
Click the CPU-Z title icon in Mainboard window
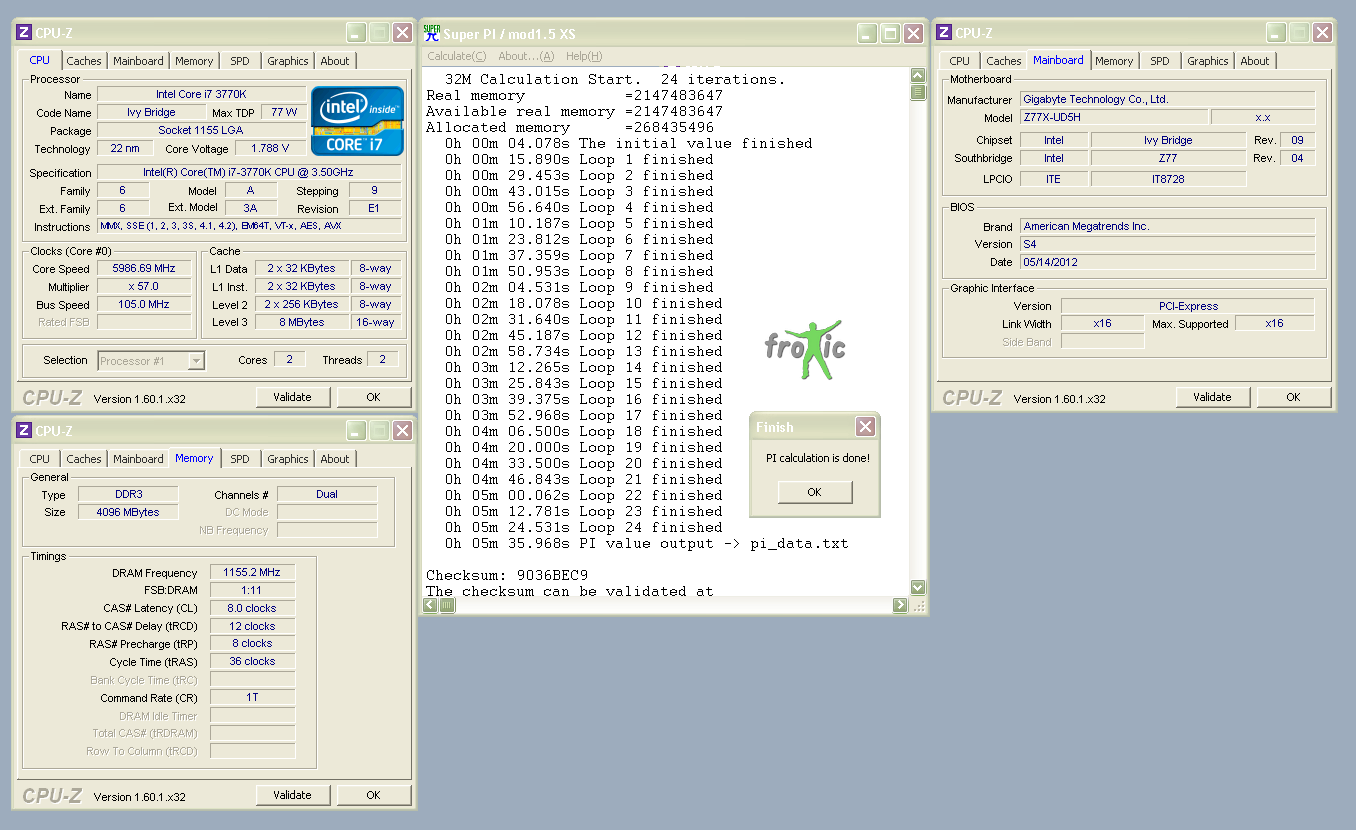pyautogui.click(x=945, y=33)
